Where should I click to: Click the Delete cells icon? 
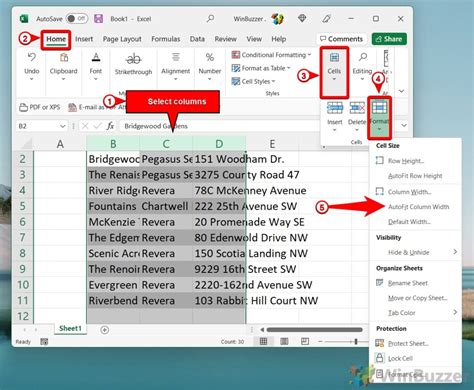tap(357, 109)
